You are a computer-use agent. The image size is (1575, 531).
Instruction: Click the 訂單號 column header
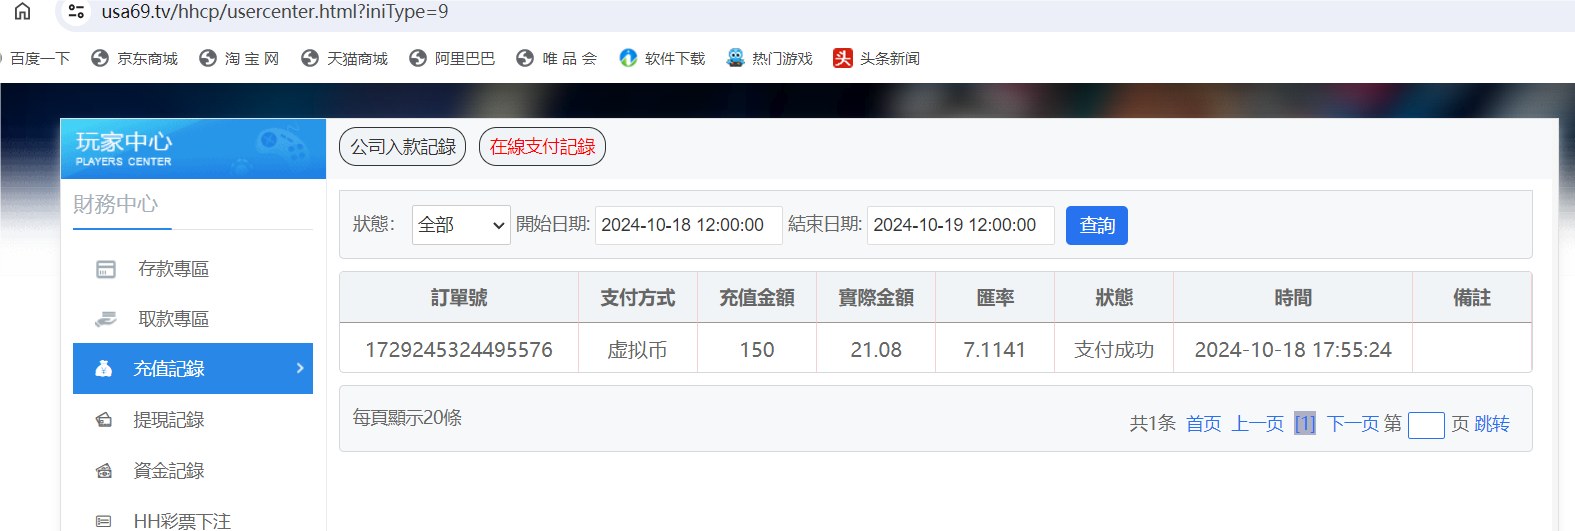pos(459,298)
